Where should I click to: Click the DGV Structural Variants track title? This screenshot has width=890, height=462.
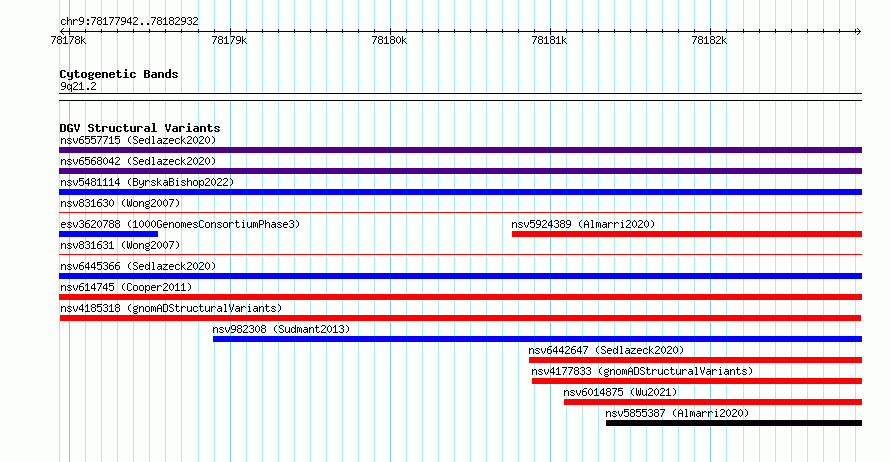pos(140,128)
